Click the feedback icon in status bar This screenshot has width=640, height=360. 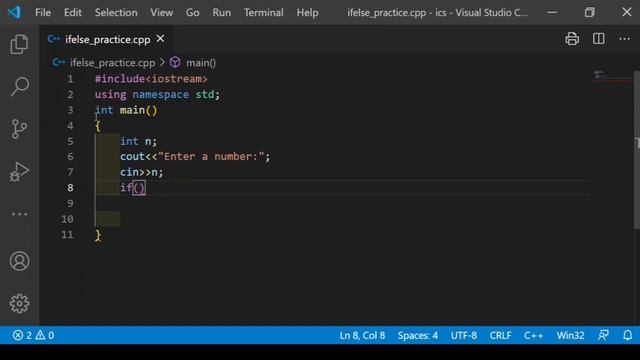(603, 335)
